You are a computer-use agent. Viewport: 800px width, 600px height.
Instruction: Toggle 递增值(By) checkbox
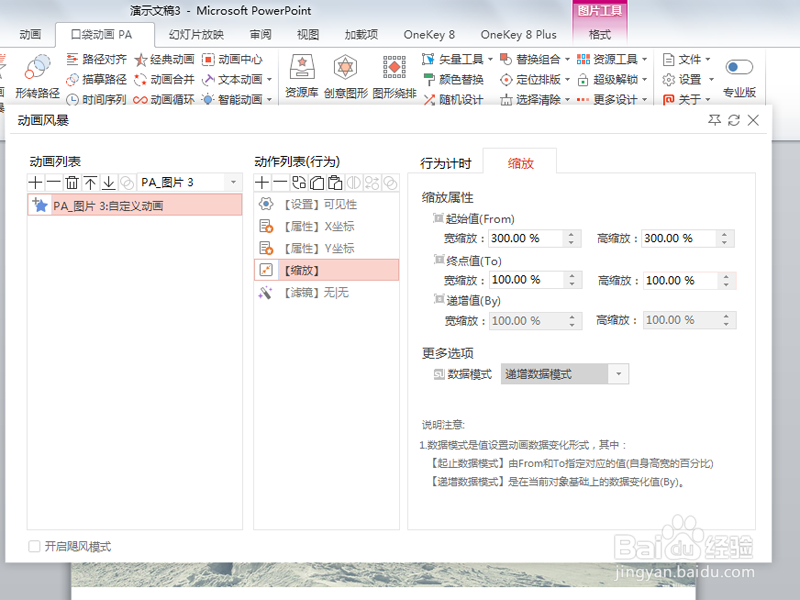pyautogui.click(x=439, y=299)
